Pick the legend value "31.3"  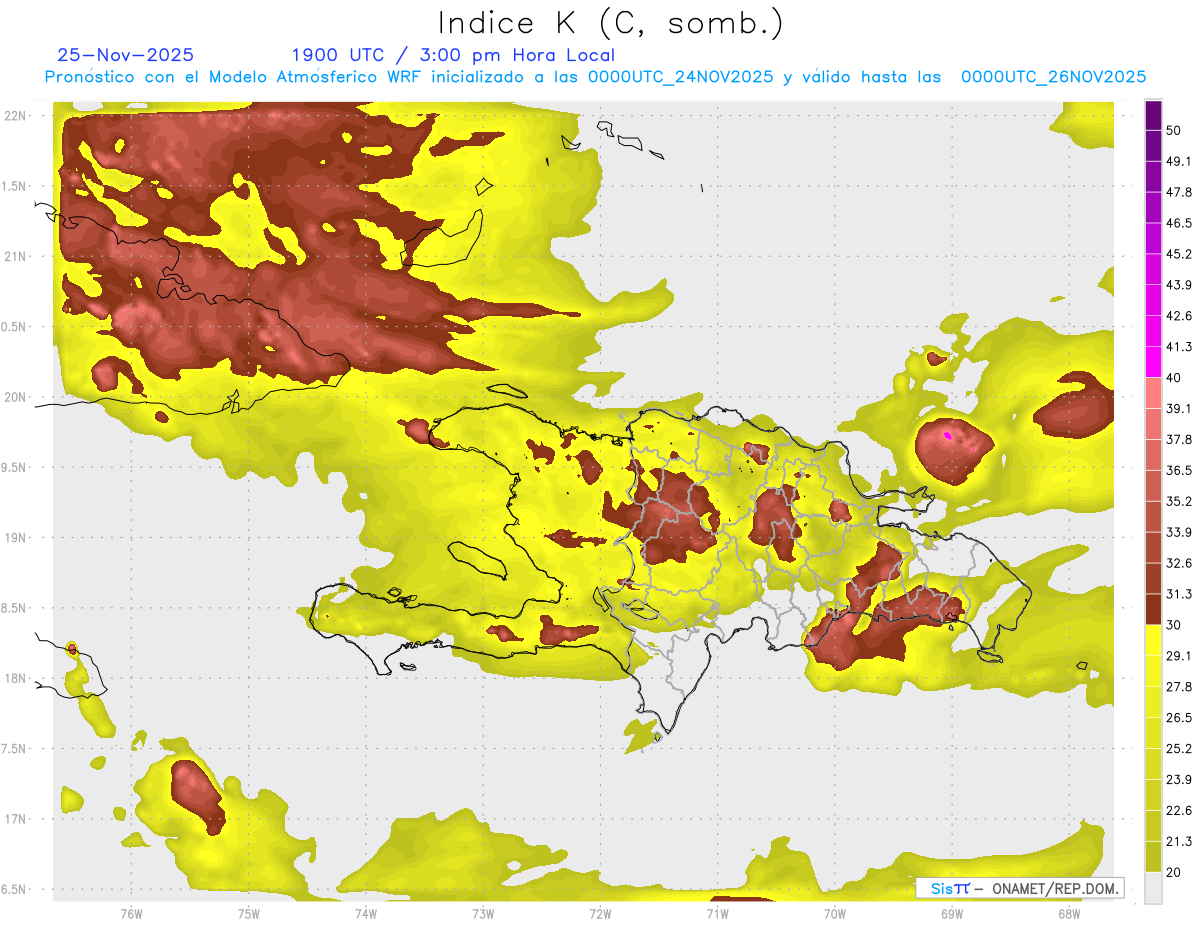1179,594
